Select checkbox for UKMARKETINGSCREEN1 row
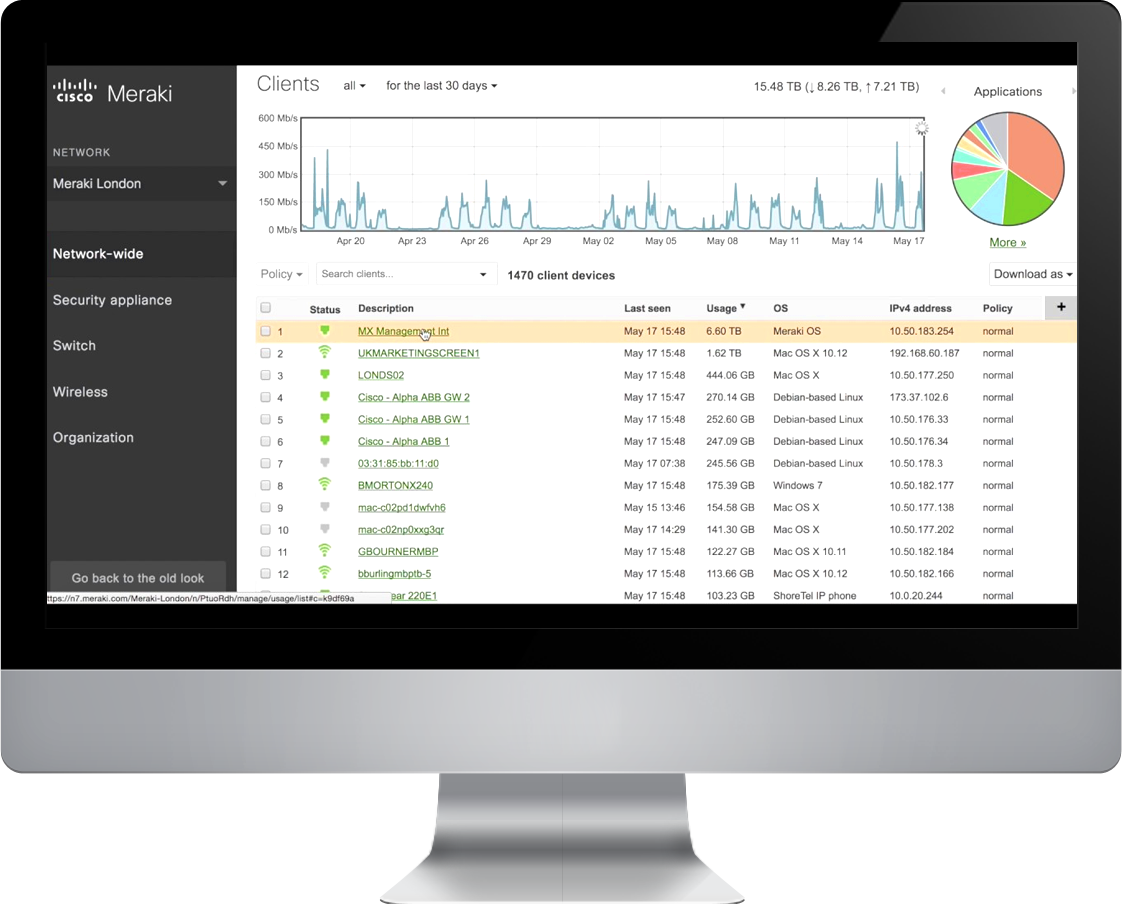The height and width of the screenshot is (904, 1122). [265, 354]
